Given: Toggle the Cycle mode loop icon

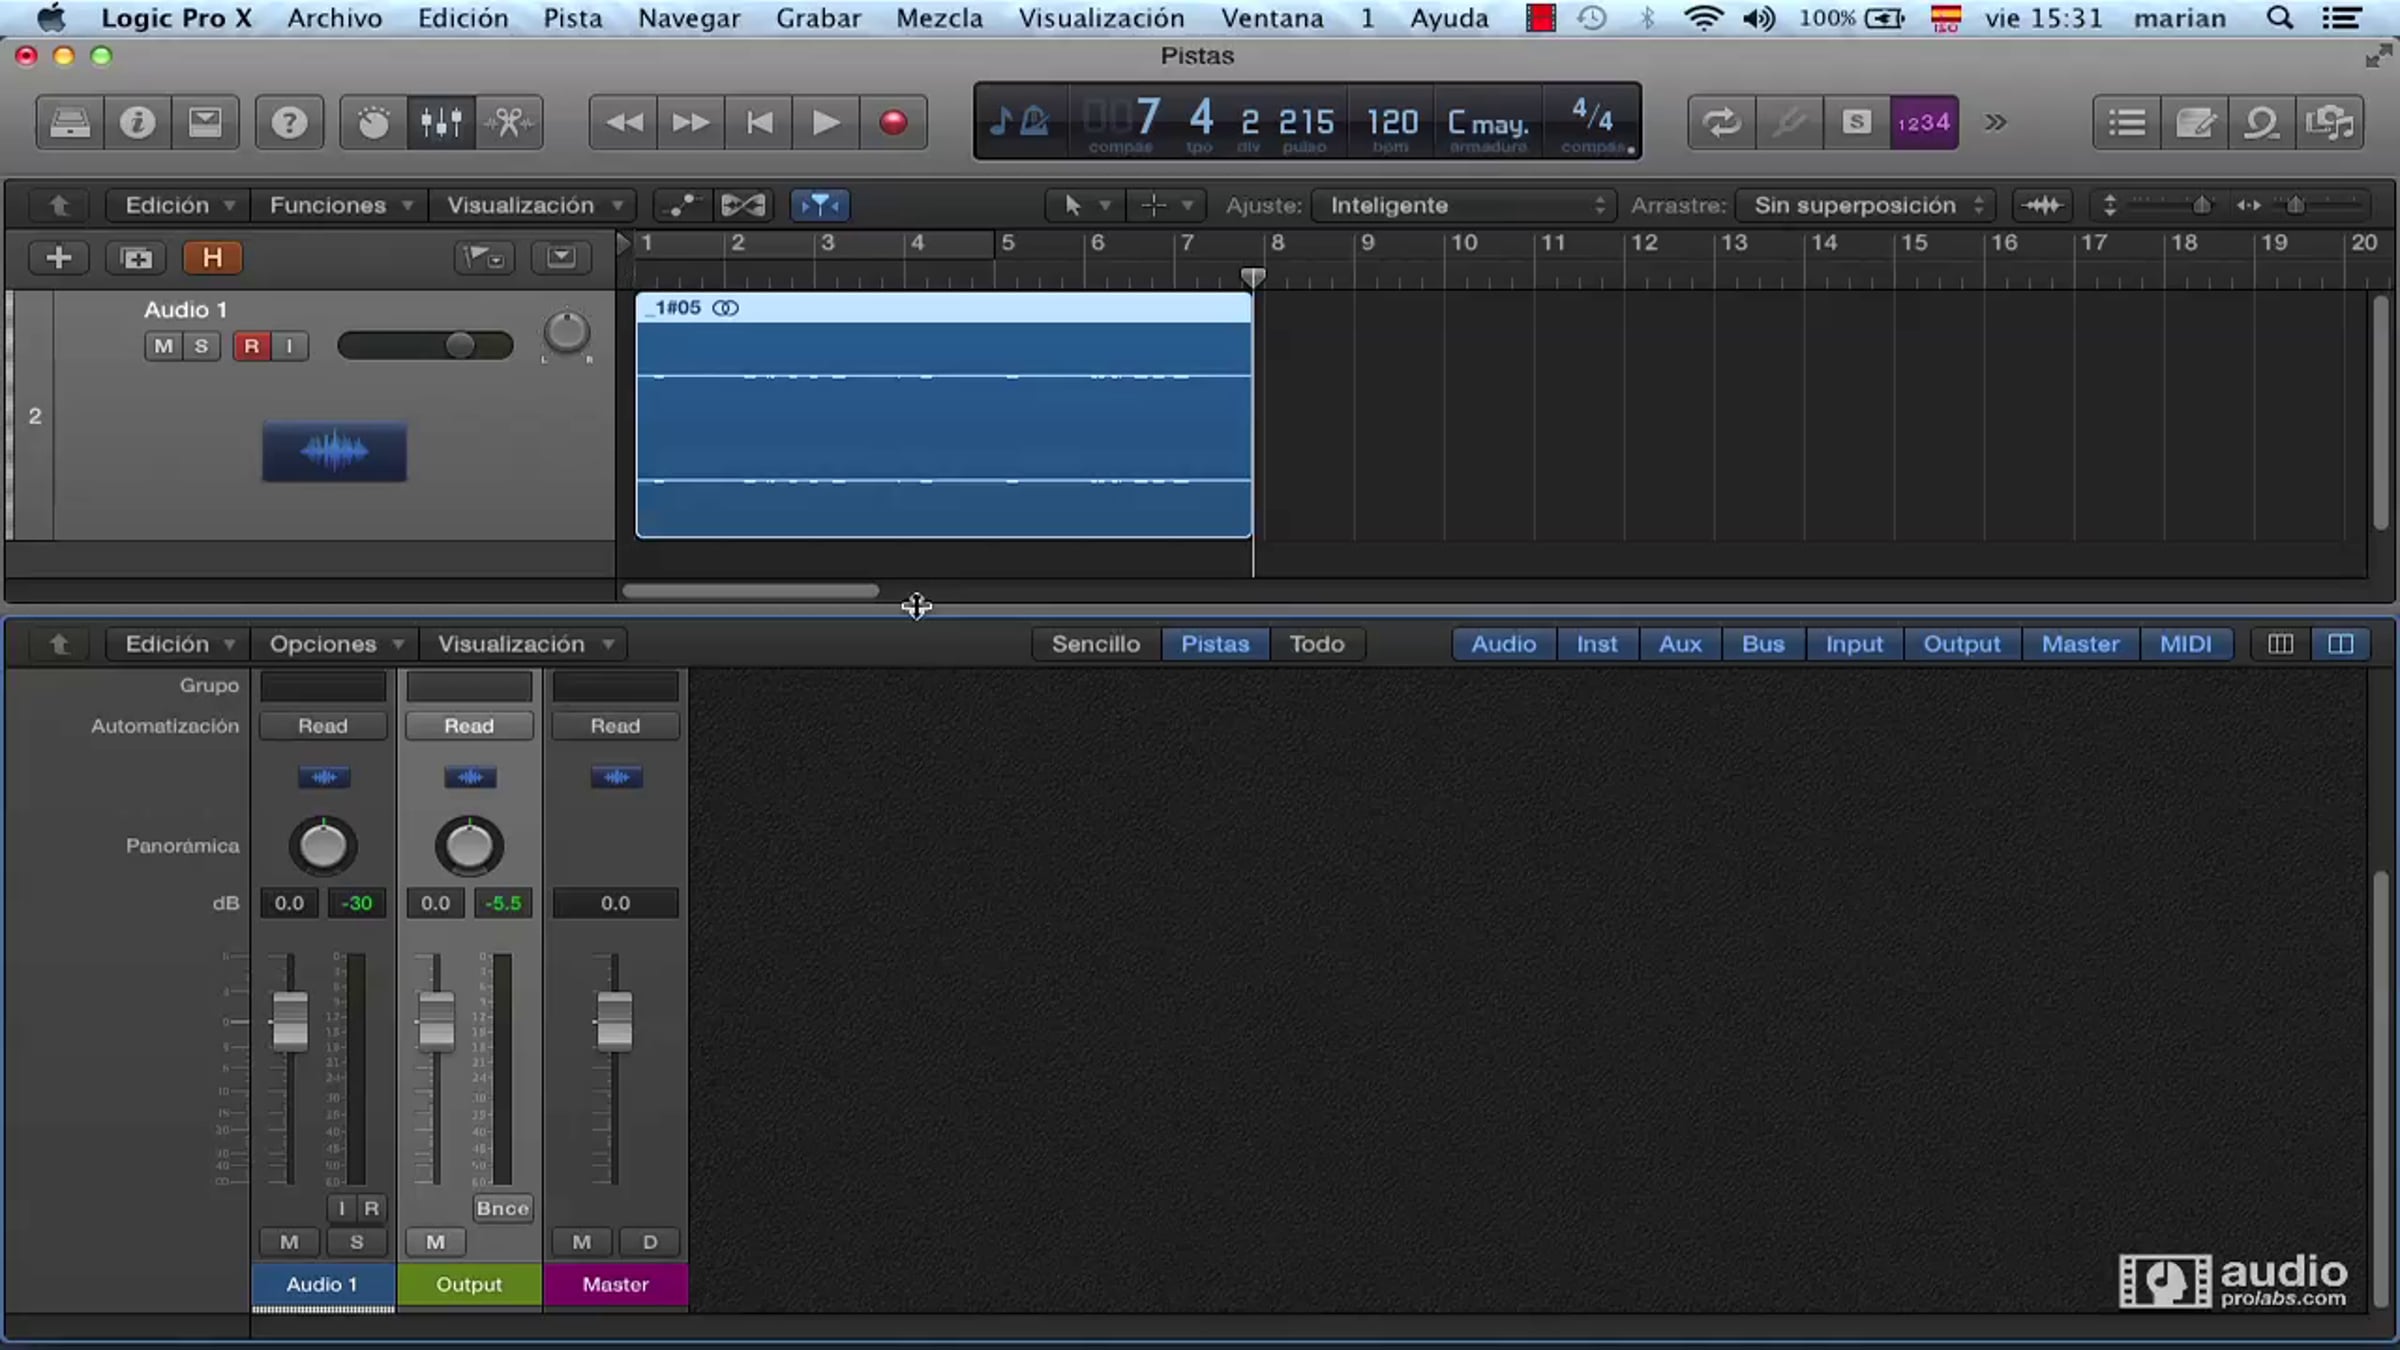Looking at the screenshot, I should point(1721,122).
